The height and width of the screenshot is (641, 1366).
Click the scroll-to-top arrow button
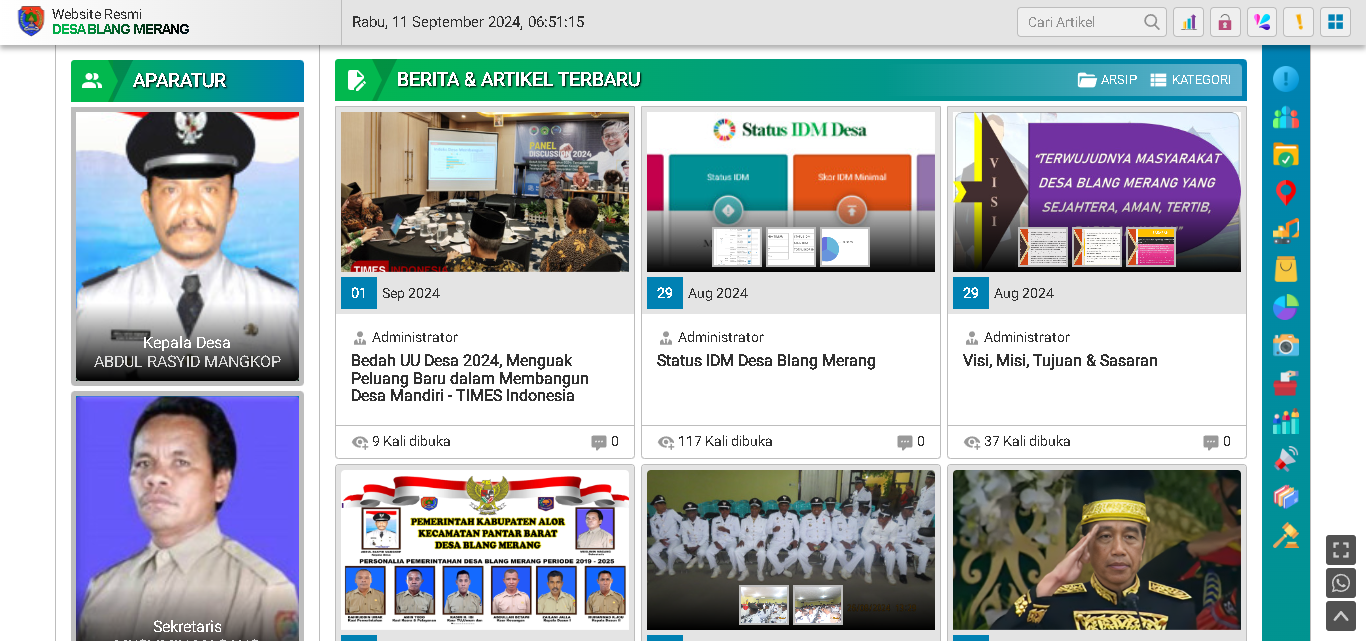coord(1341,616)
